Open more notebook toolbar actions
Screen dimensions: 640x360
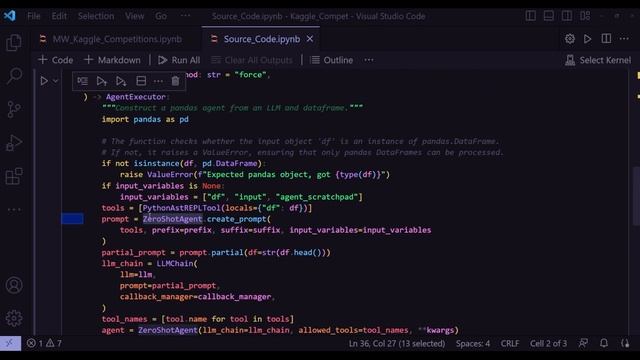click(369, 60)
